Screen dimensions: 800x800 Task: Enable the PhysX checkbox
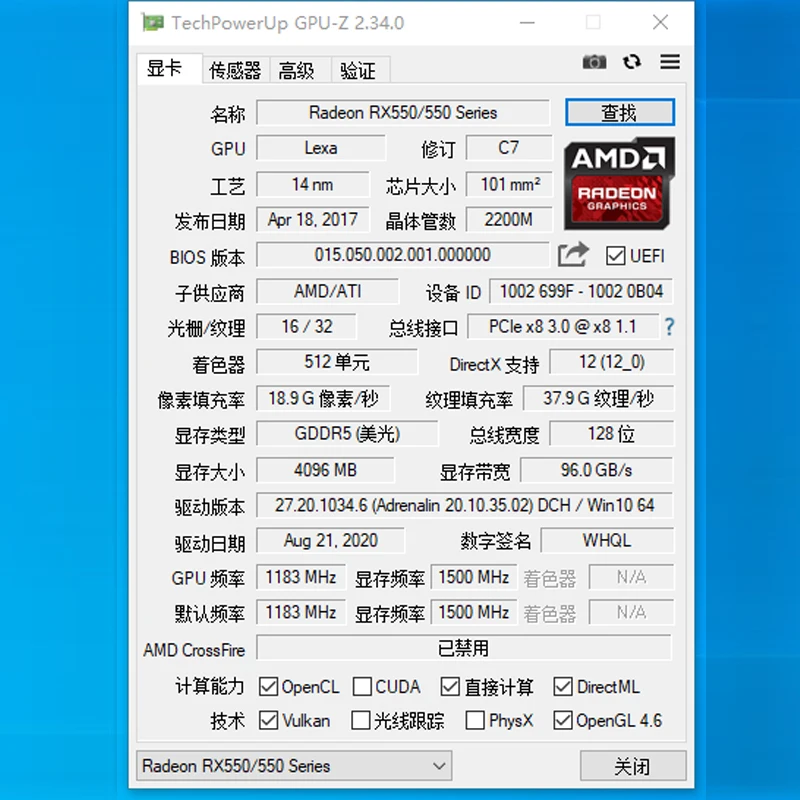tap(475, 720)
